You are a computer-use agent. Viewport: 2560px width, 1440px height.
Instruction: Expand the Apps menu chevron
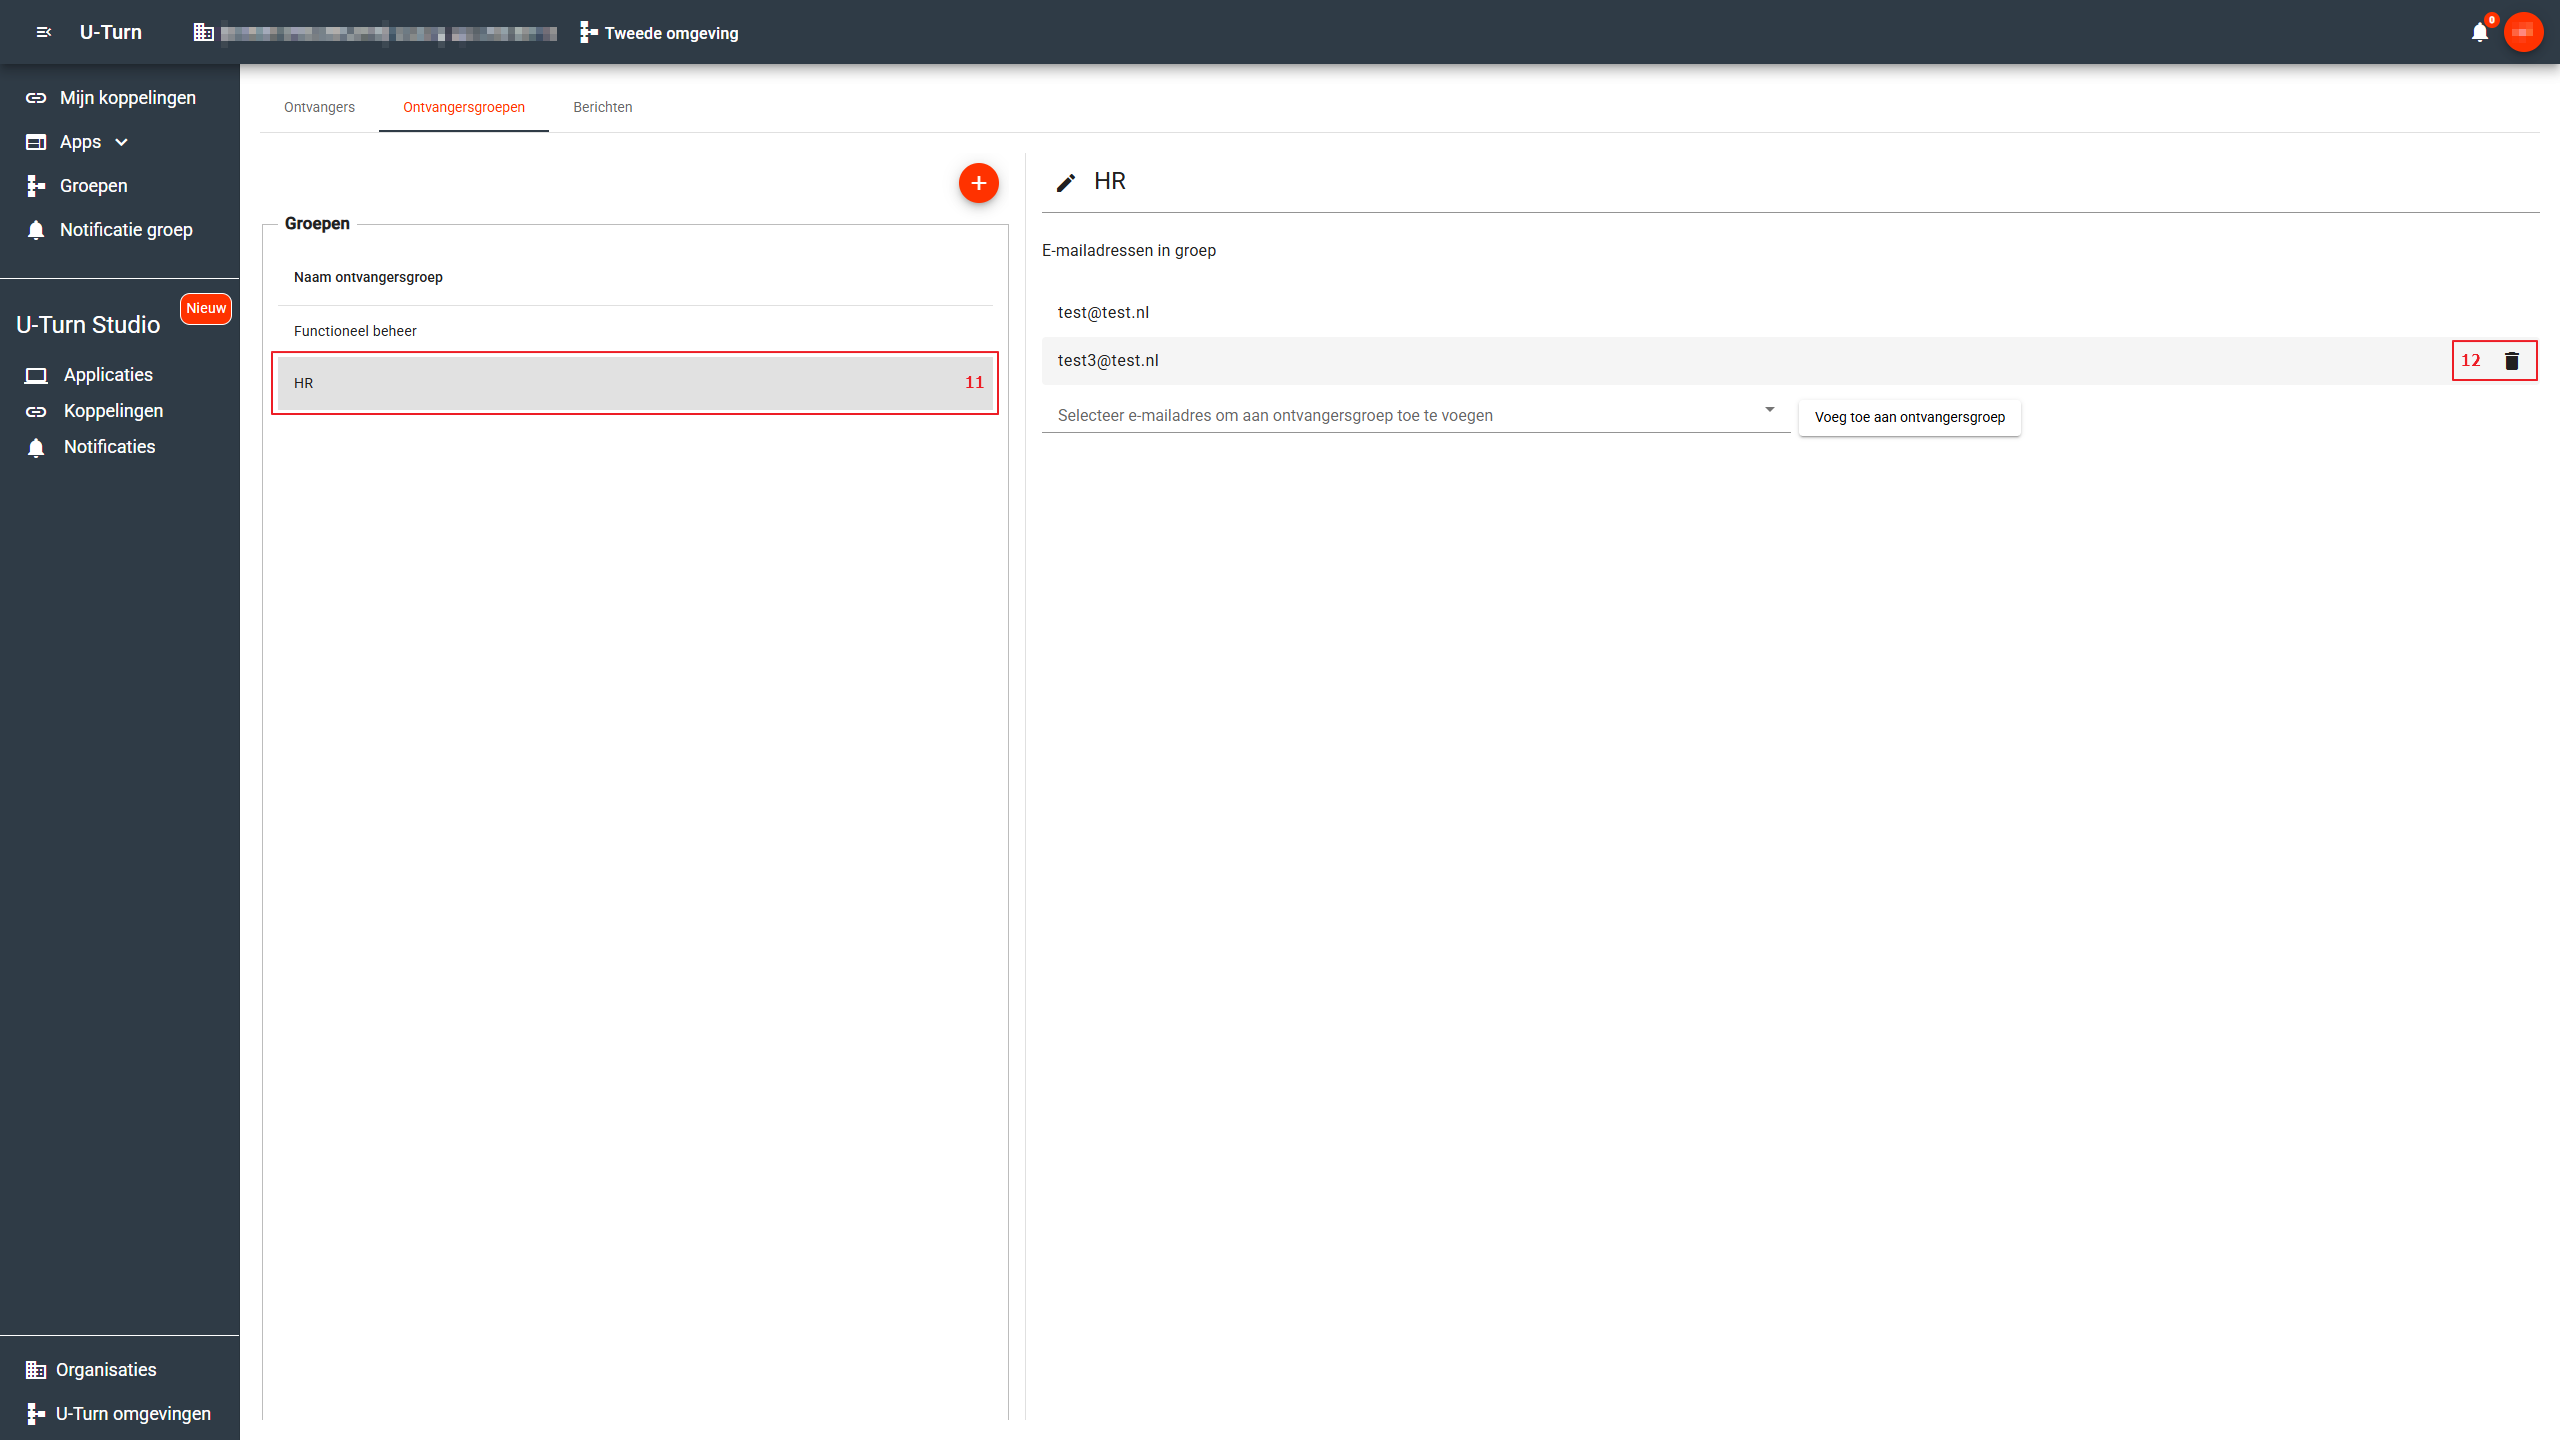coord(122,142)
